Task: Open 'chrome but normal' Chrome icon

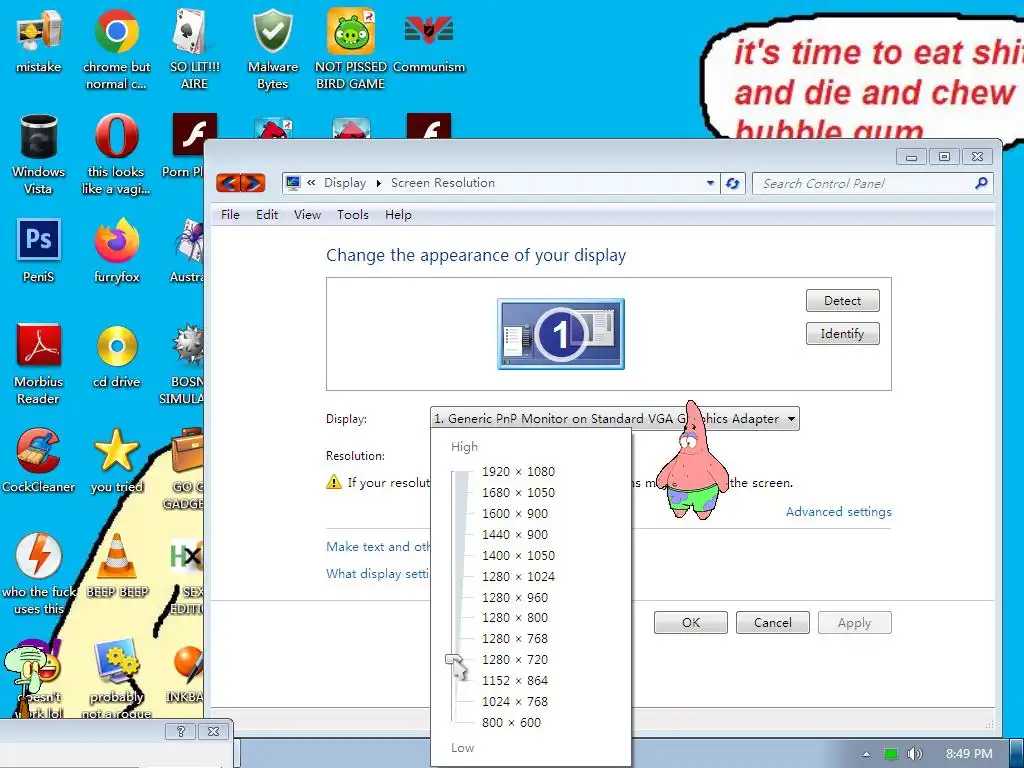Action: coord(116,49)
